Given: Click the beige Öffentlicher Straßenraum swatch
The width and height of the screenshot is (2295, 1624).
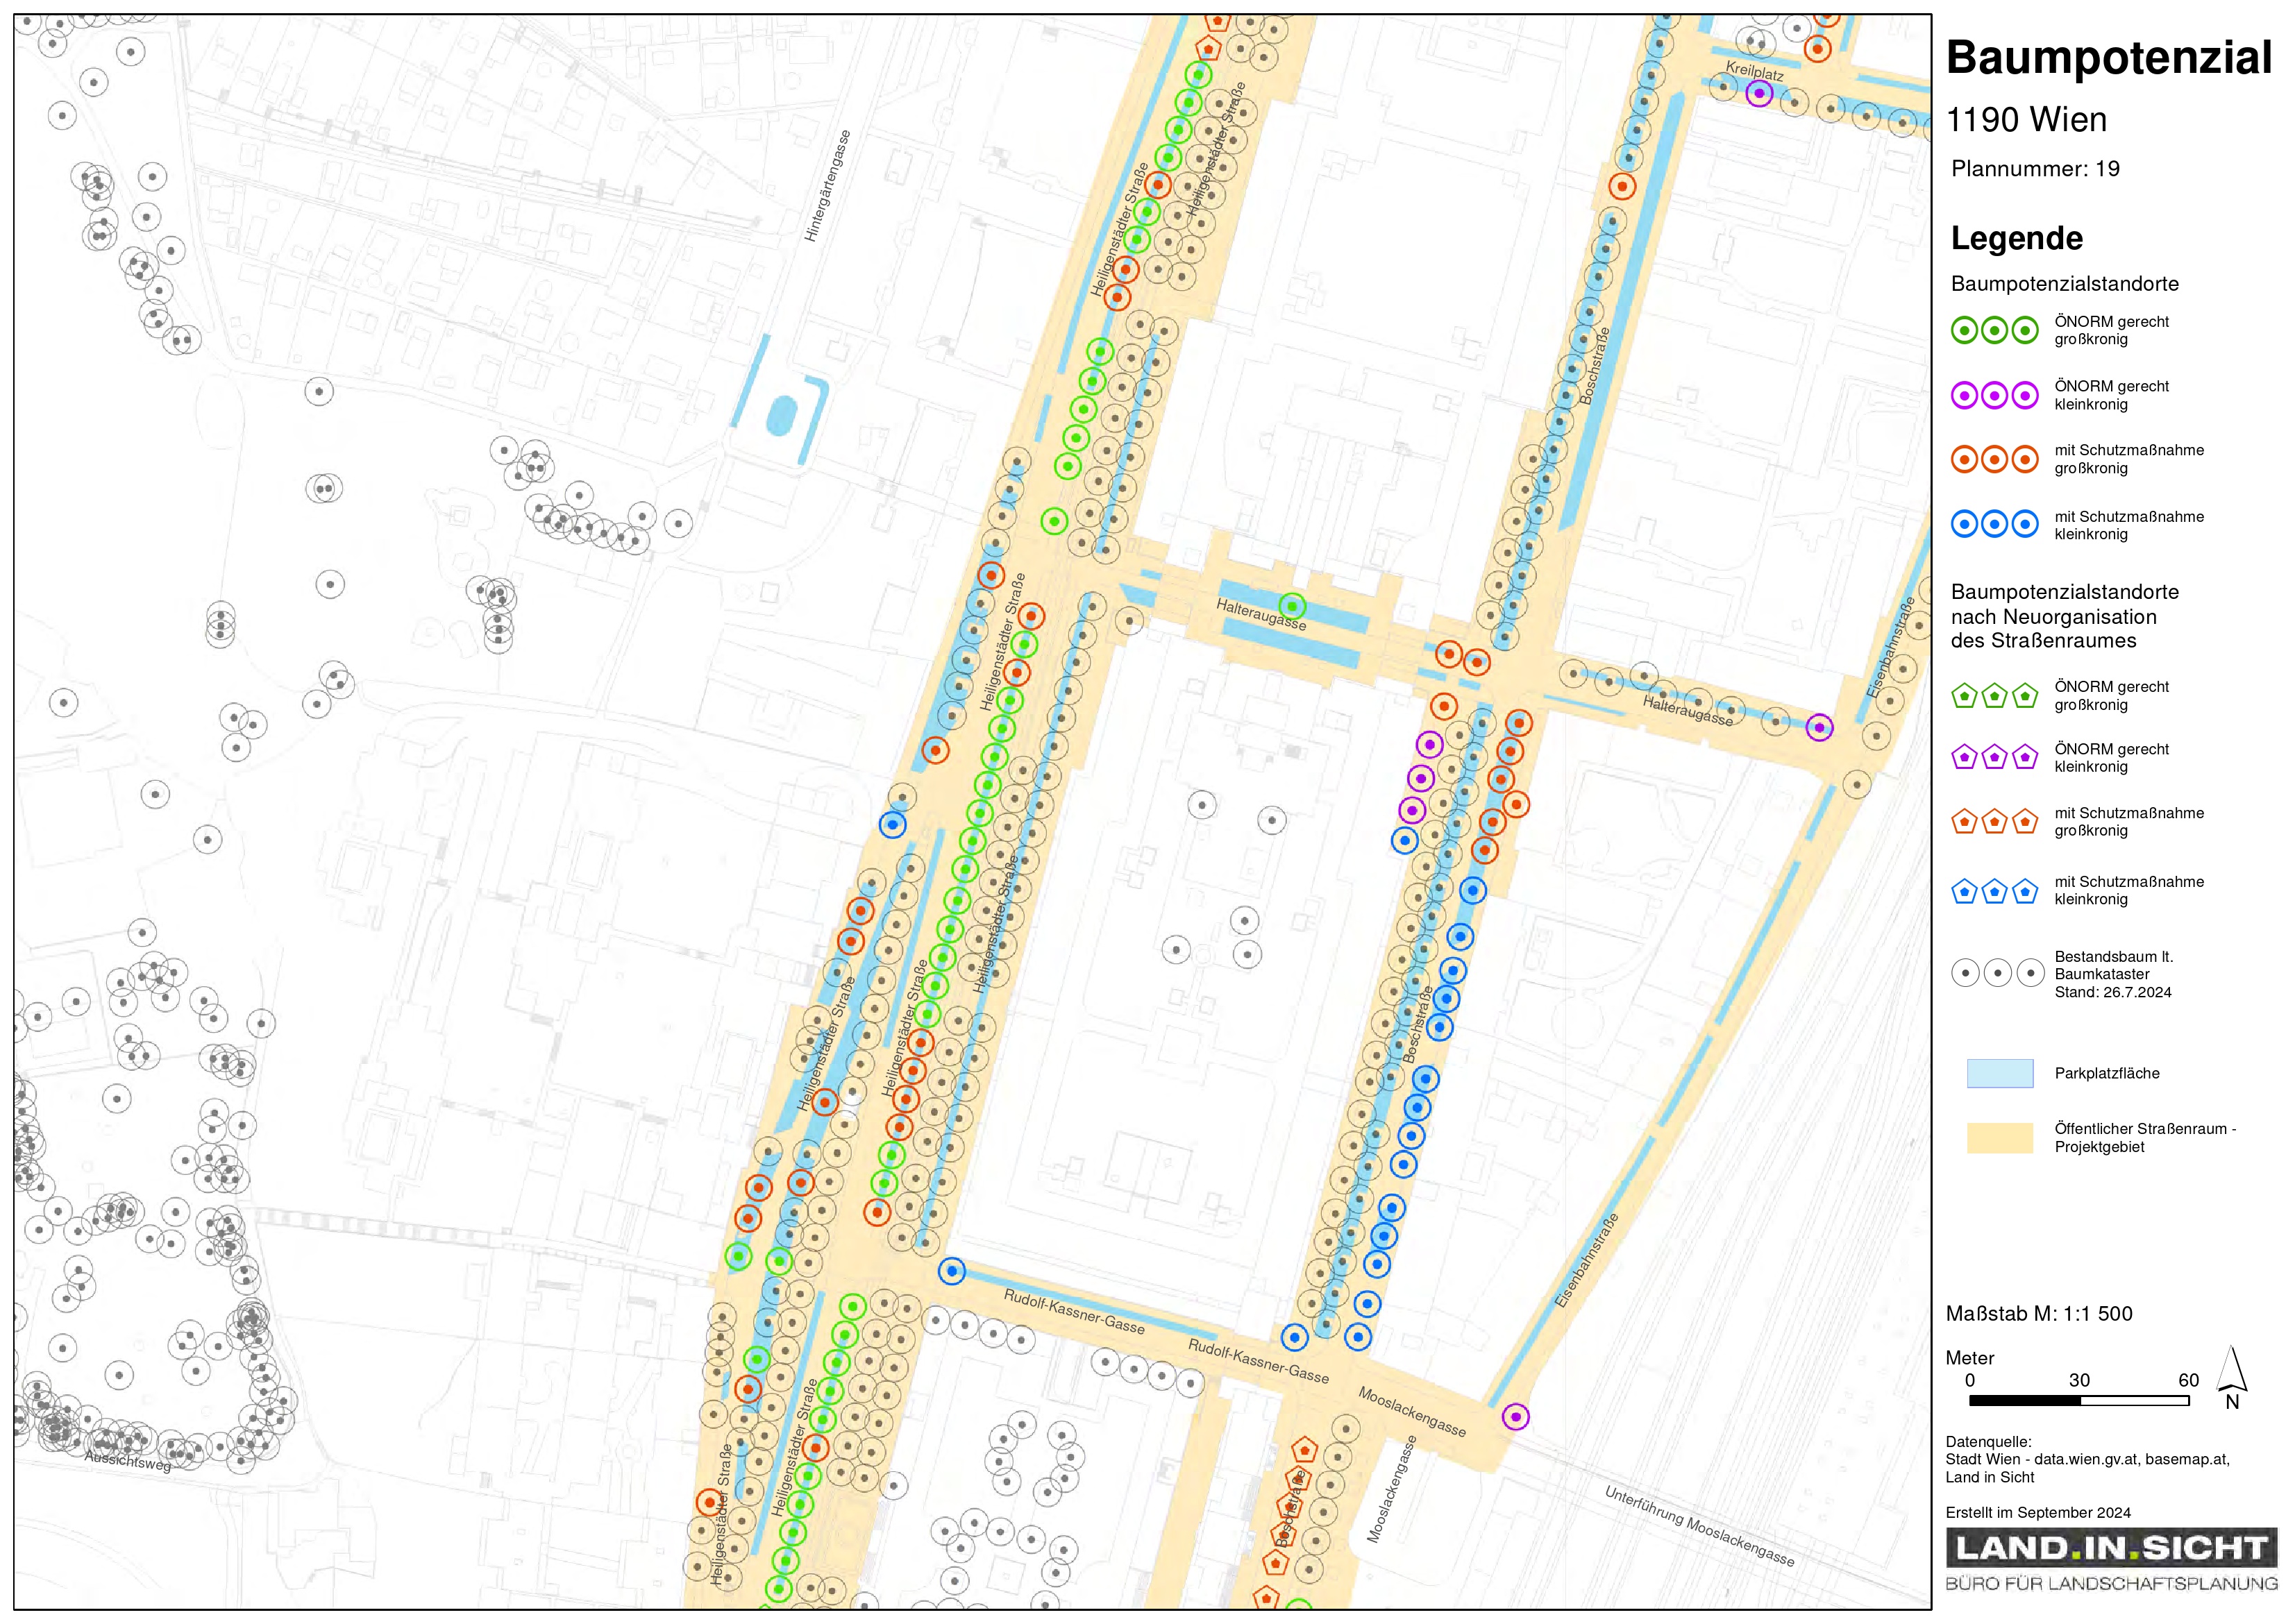Looking at the screenshot, I should click(1999, 1137).
